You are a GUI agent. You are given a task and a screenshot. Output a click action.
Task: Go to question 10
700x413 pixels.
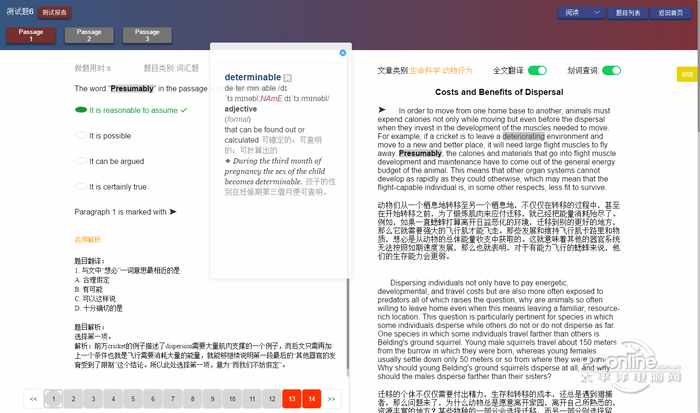pyautogui.click(x=232, y=399)
